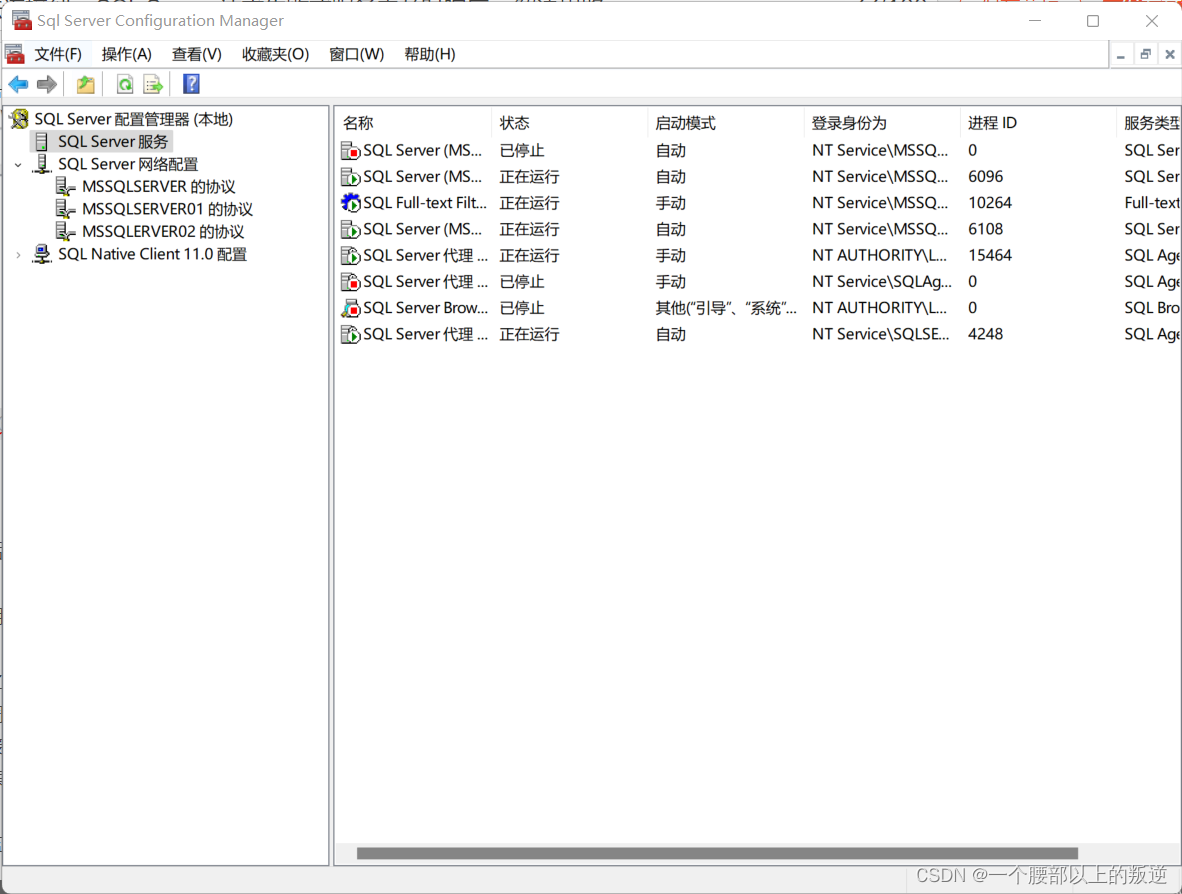1182x894 pixels.
Task: Close the inner MDI child window
Action: 1170,54
